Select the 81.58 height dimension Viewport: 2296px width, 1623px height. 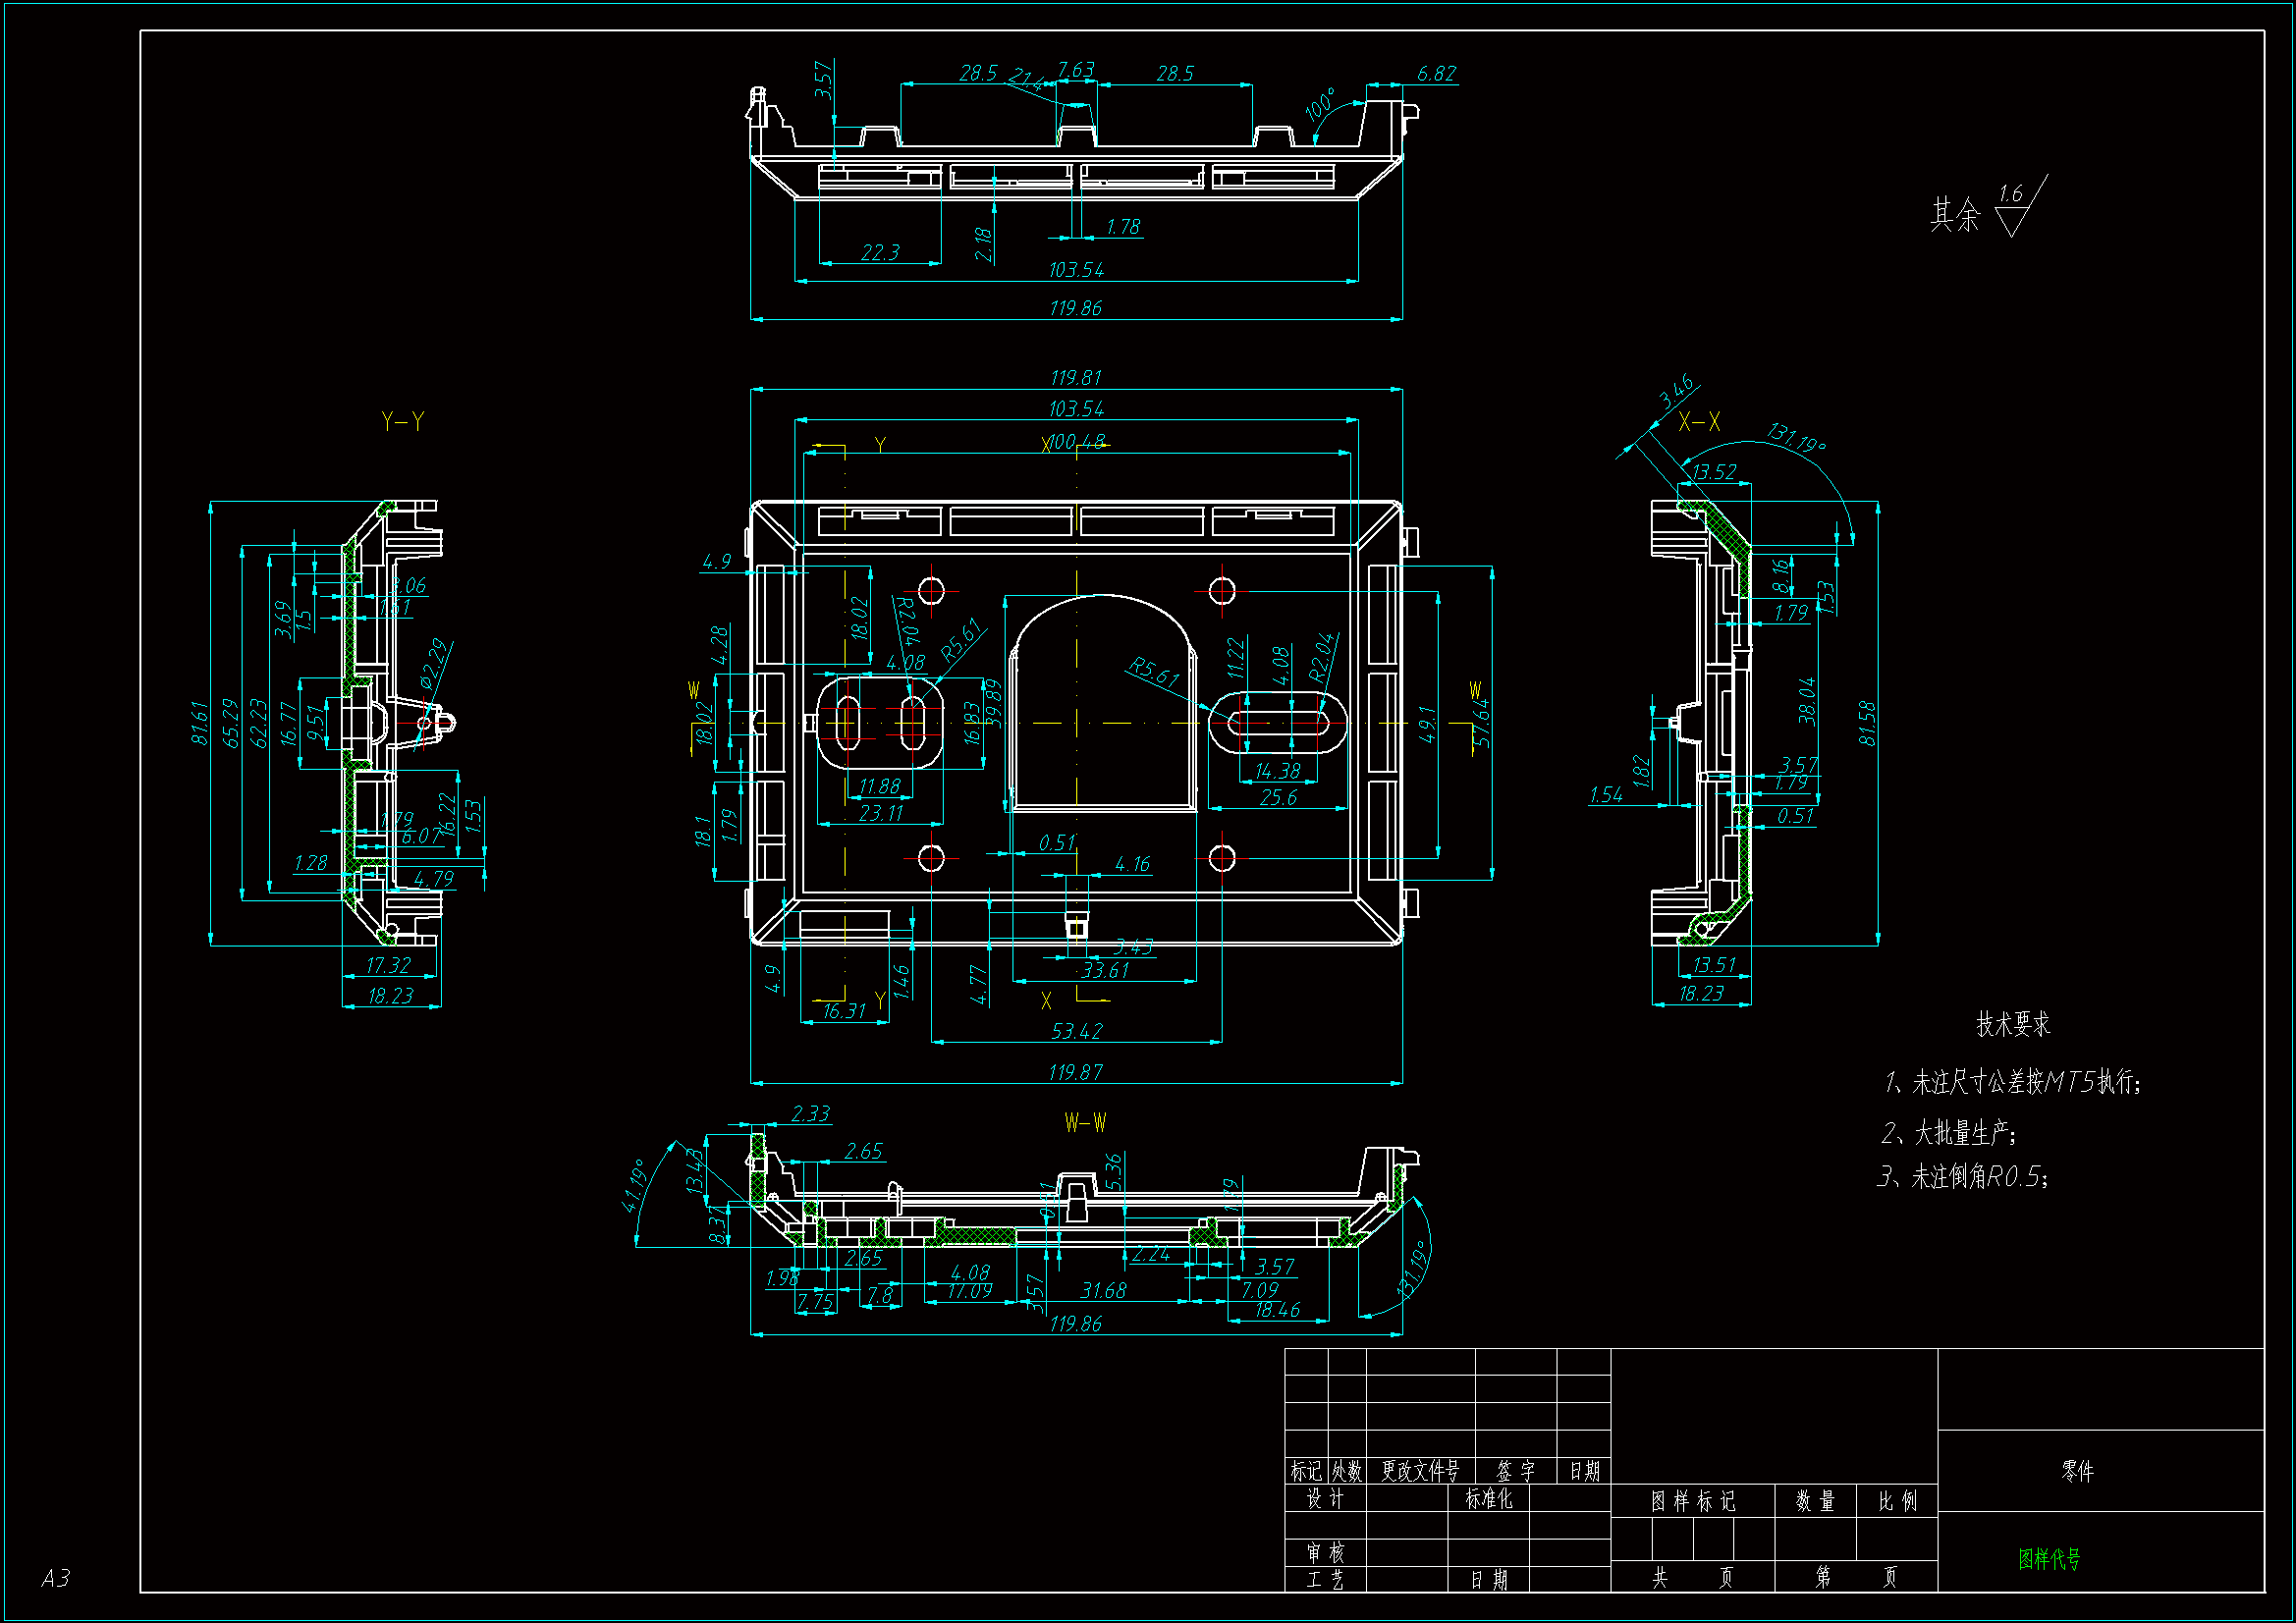[x=1866, y=723]
